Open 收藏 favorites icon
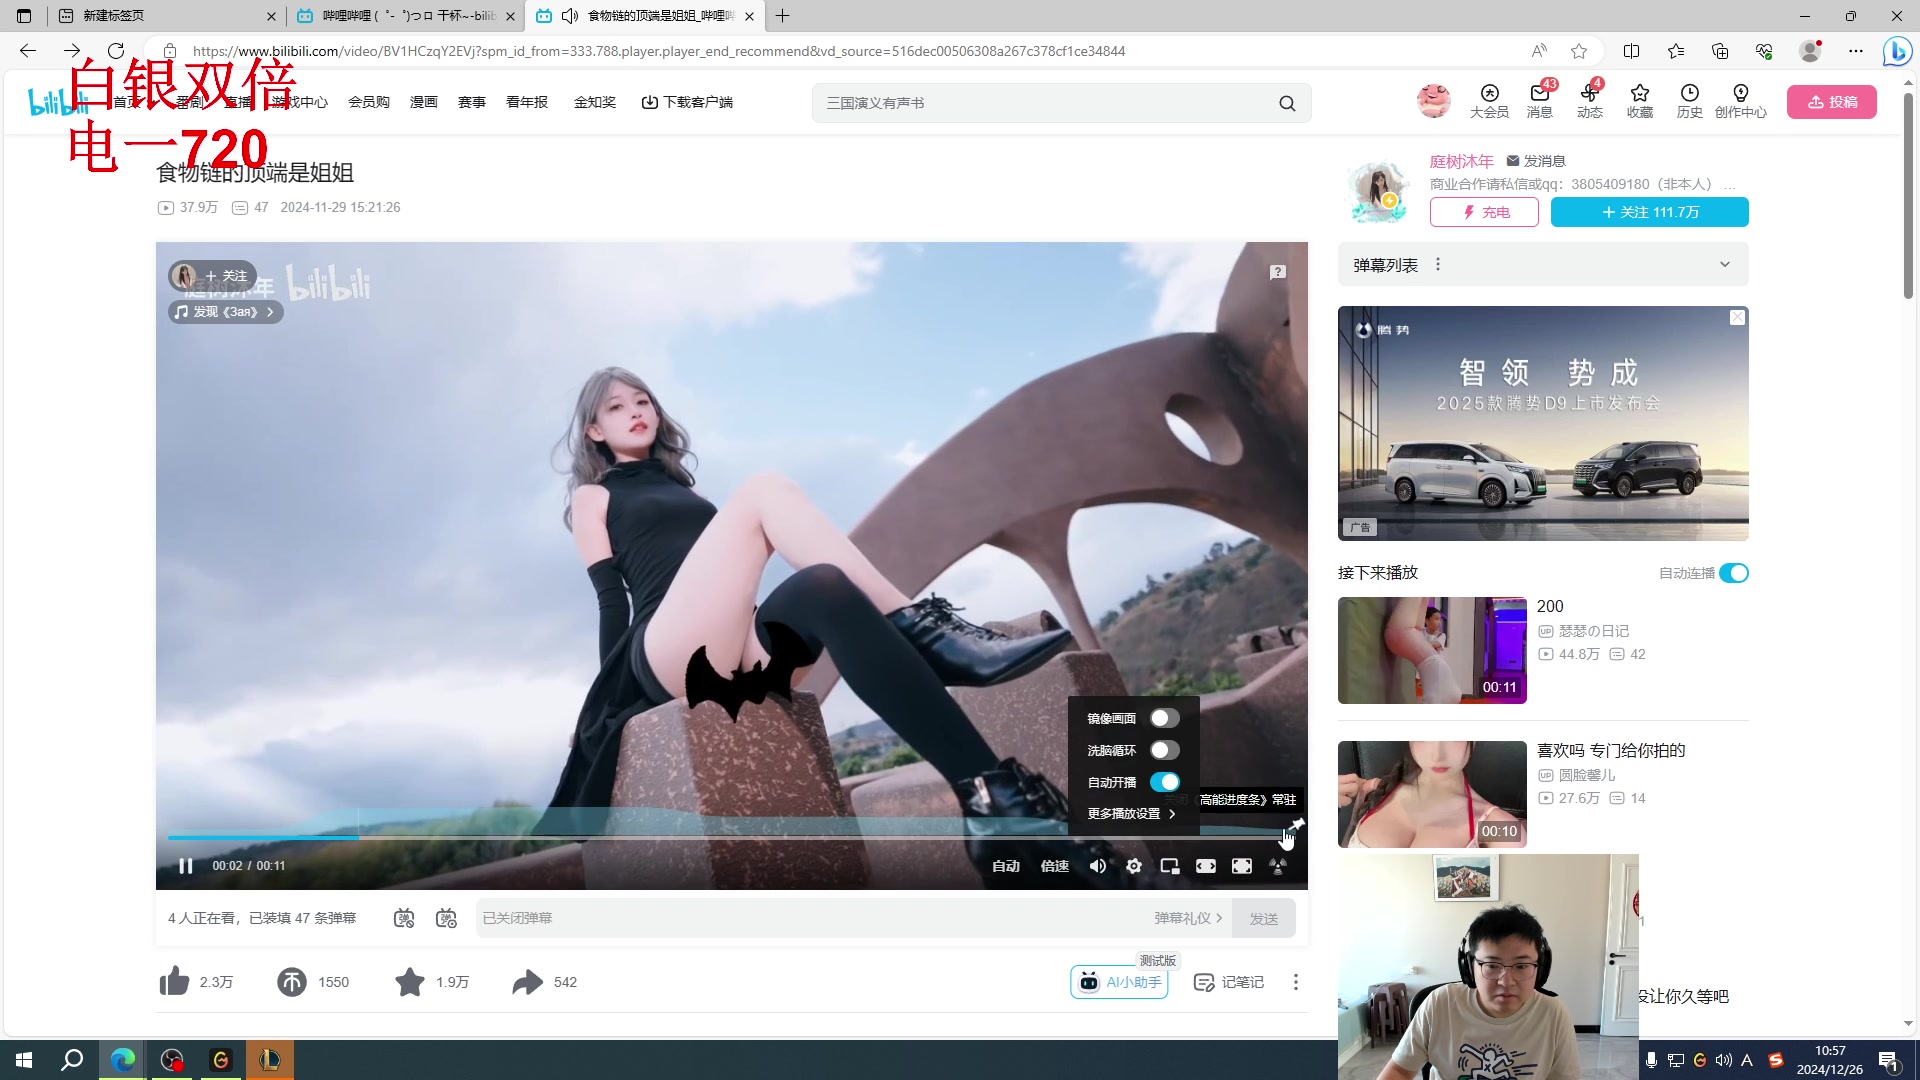Screen dimensions: 1920x1080 (1640, 101)
